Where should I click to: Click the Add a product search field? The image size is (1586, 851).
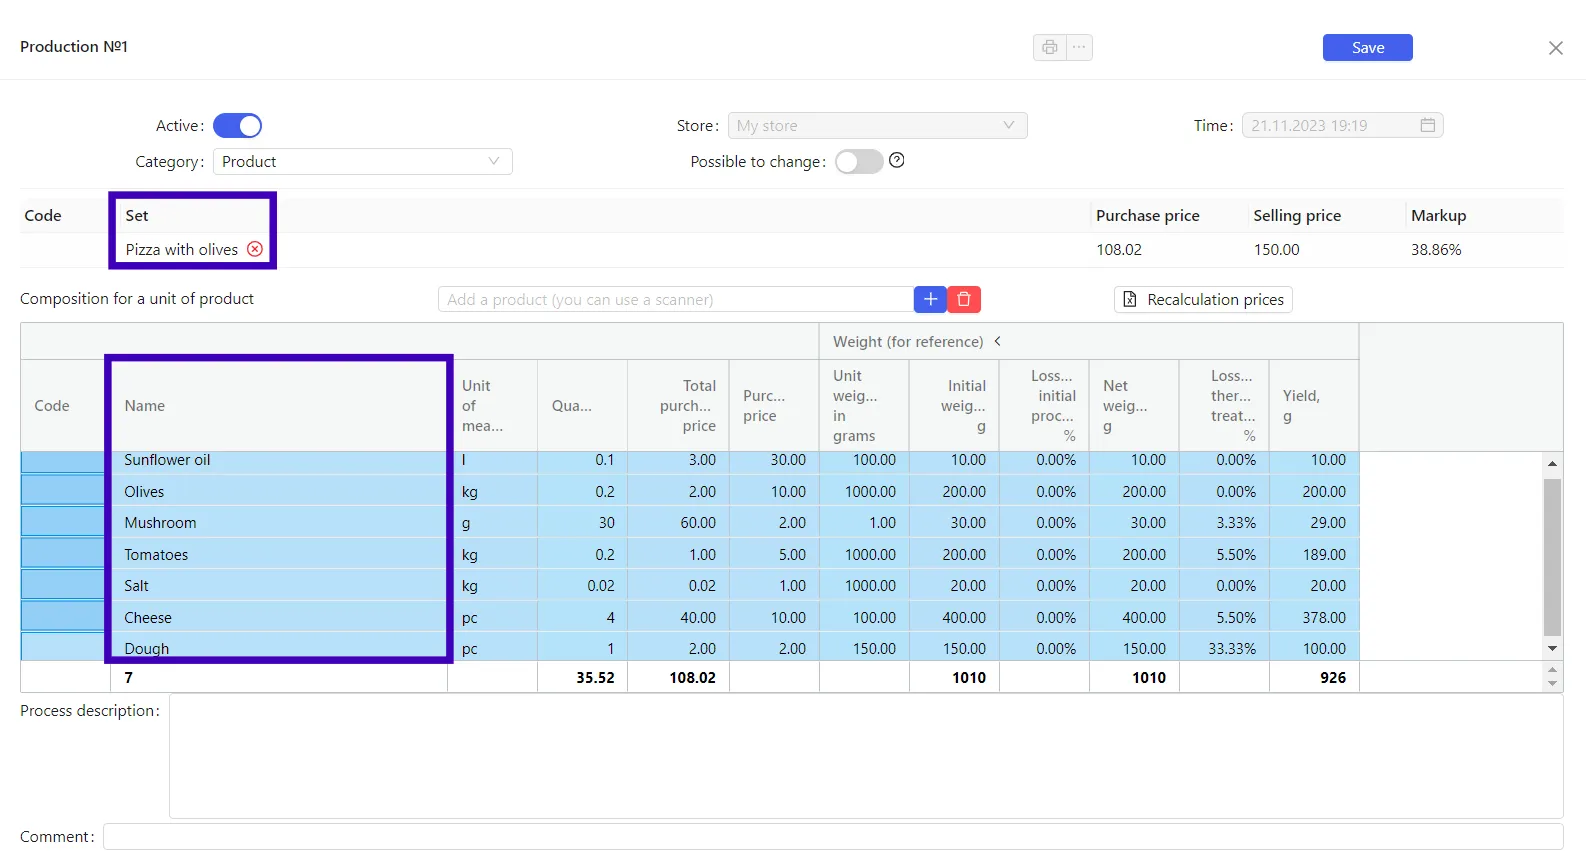(x=676, y=299)
